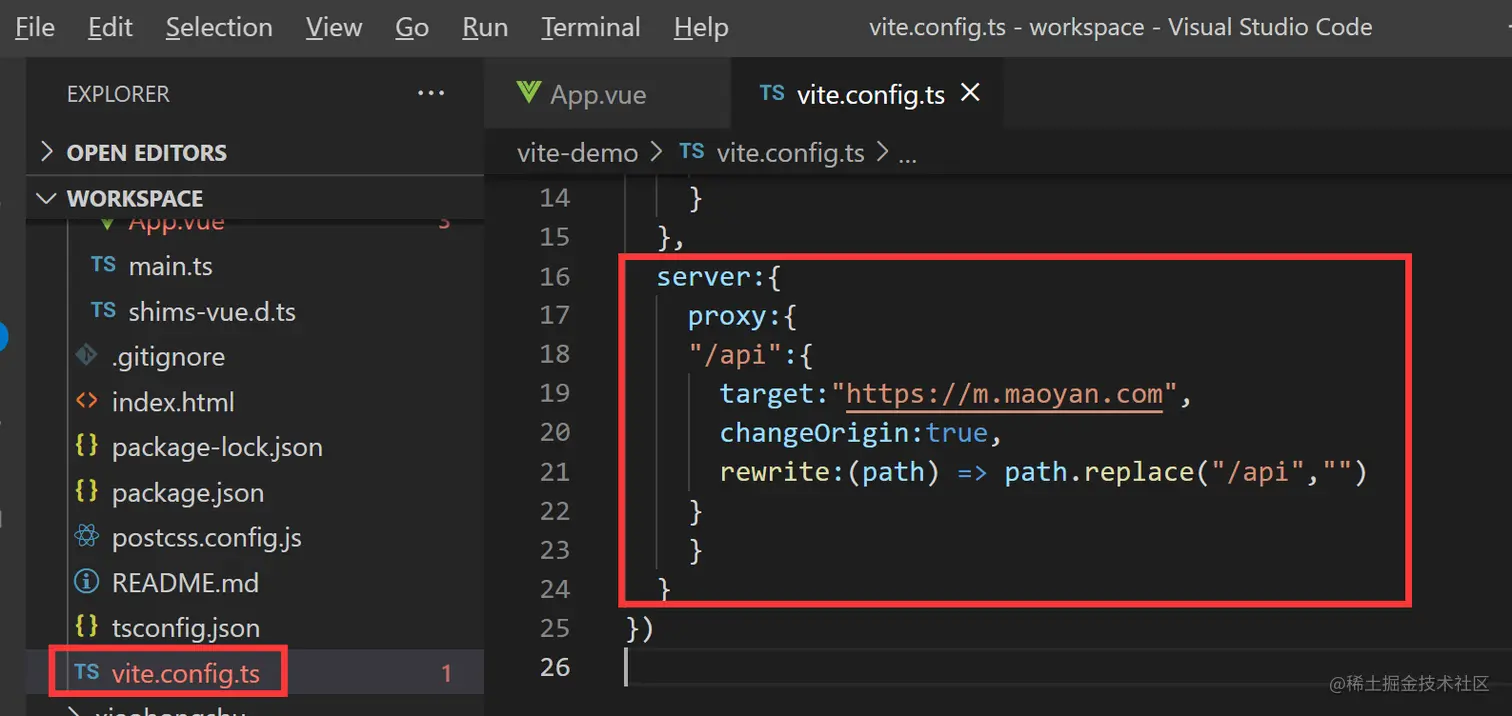Close the vite.config.ts tab
The width and height of the screenshot is (1512, 716).
[x=970, y=93]
